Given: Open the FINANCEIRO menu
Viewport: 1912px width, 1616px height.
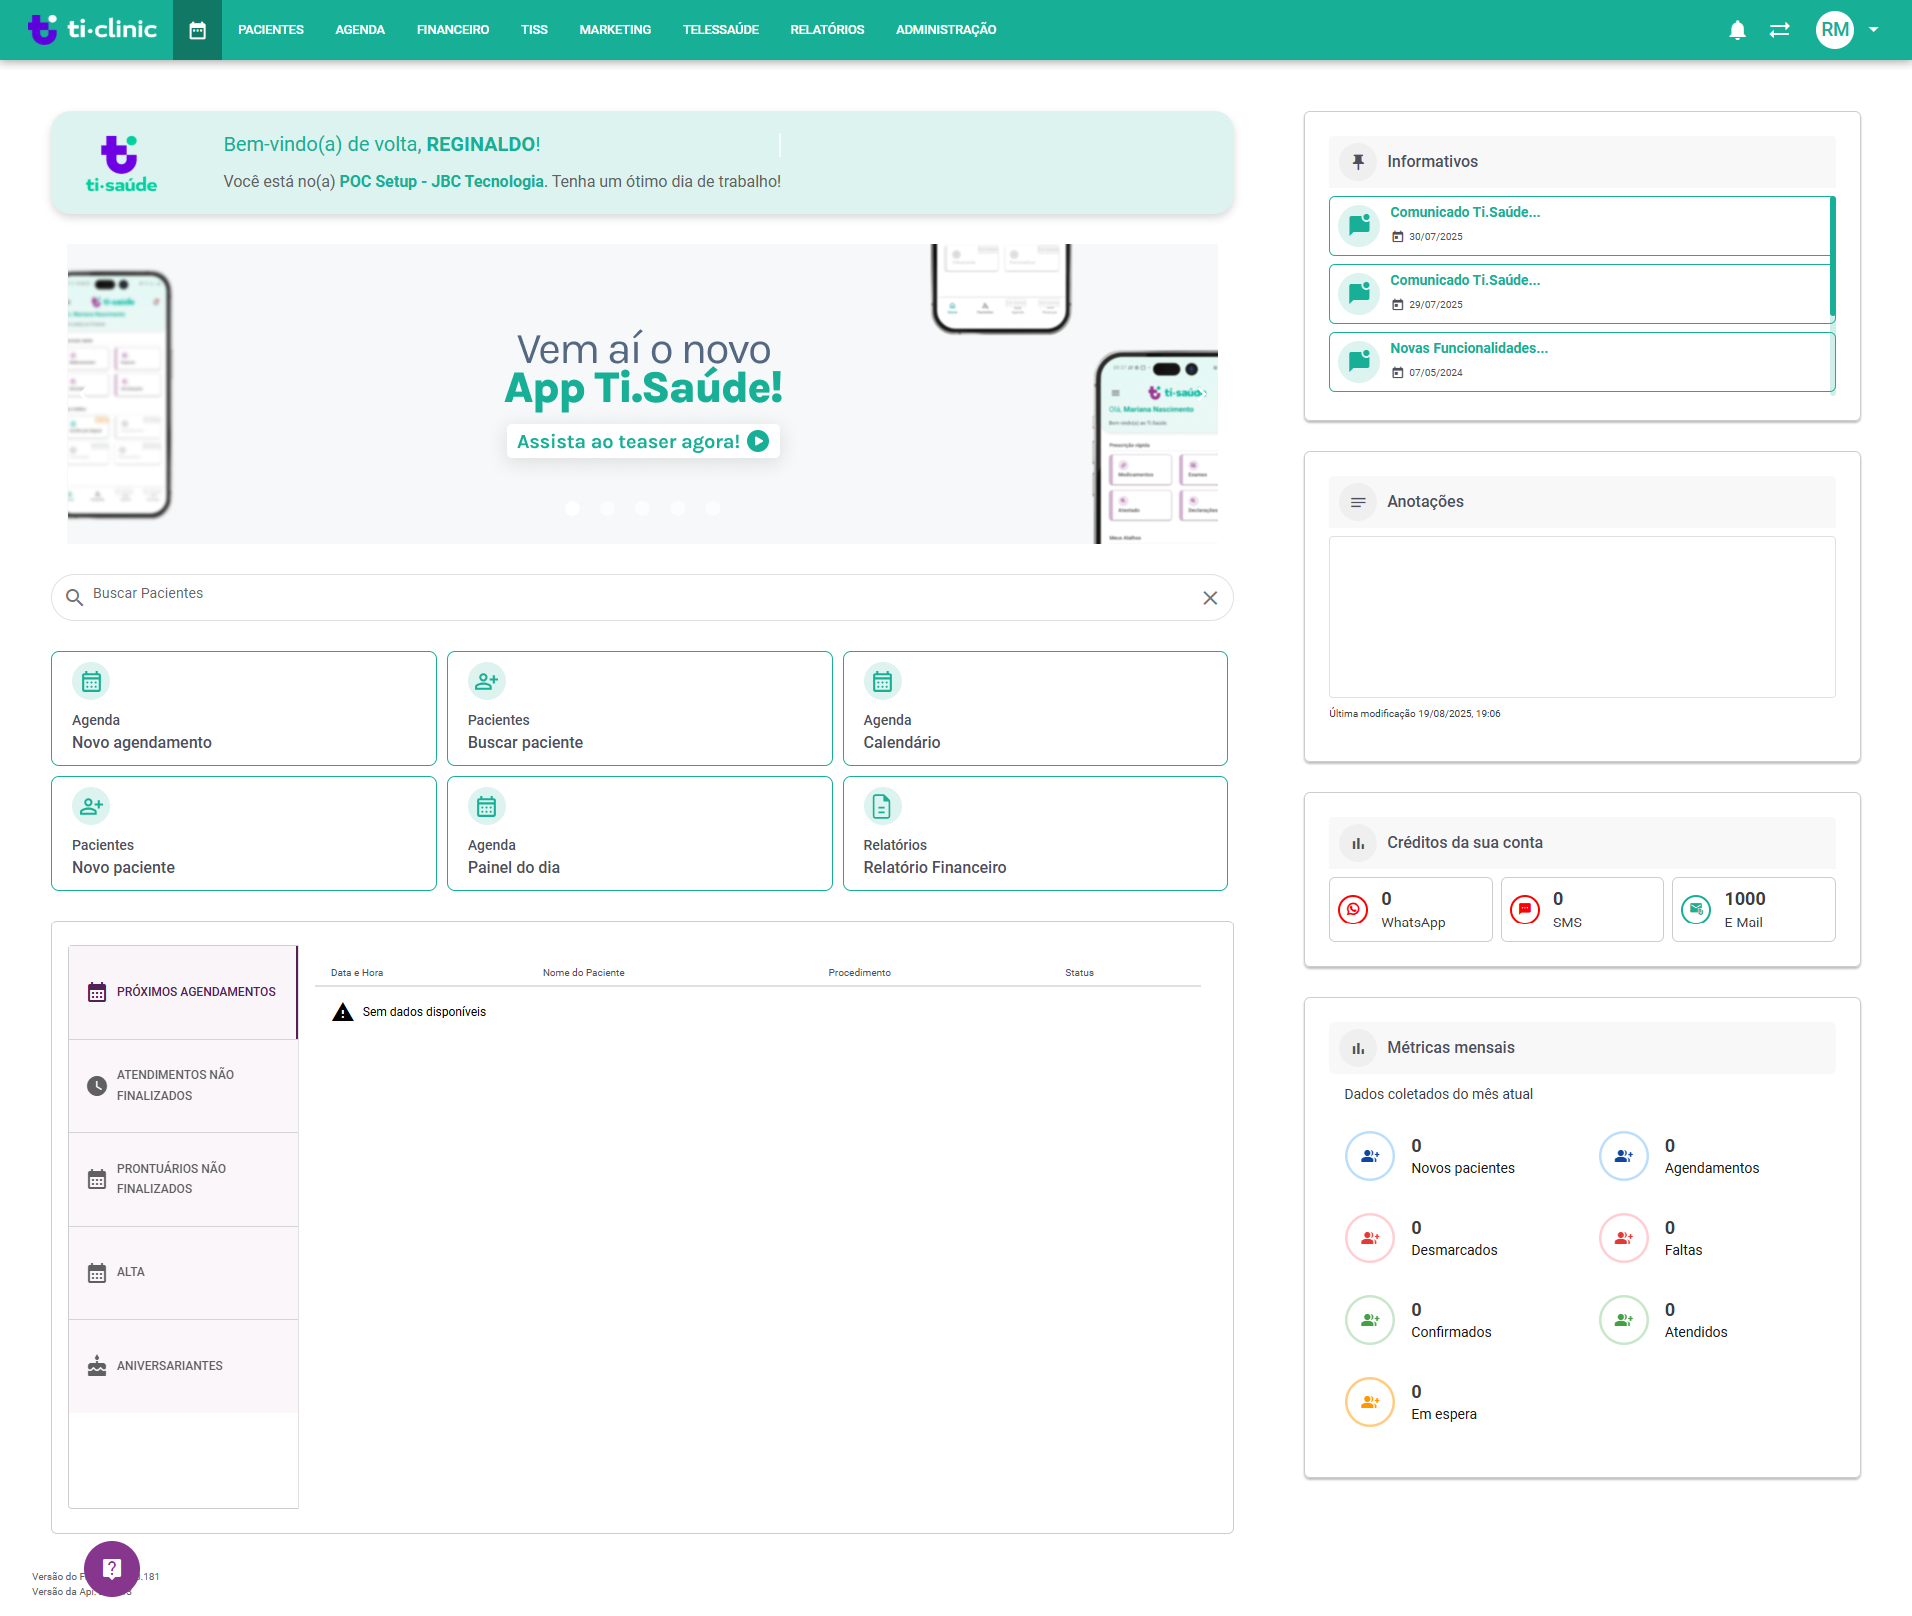Looking at the screenshot, I should 453,30.
